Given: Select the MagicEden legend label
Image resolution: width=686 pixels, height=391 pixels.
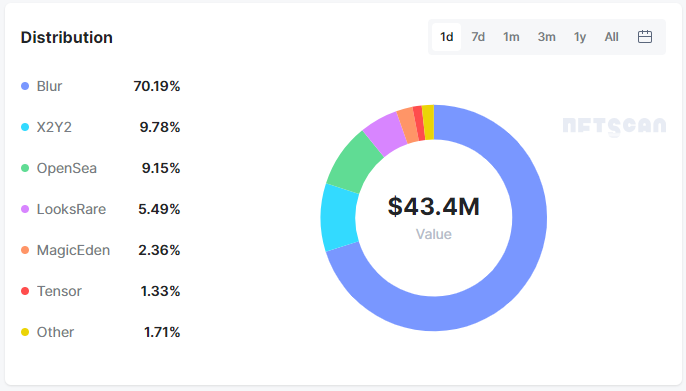Looking at the screenshot, I should coord(73,250).
